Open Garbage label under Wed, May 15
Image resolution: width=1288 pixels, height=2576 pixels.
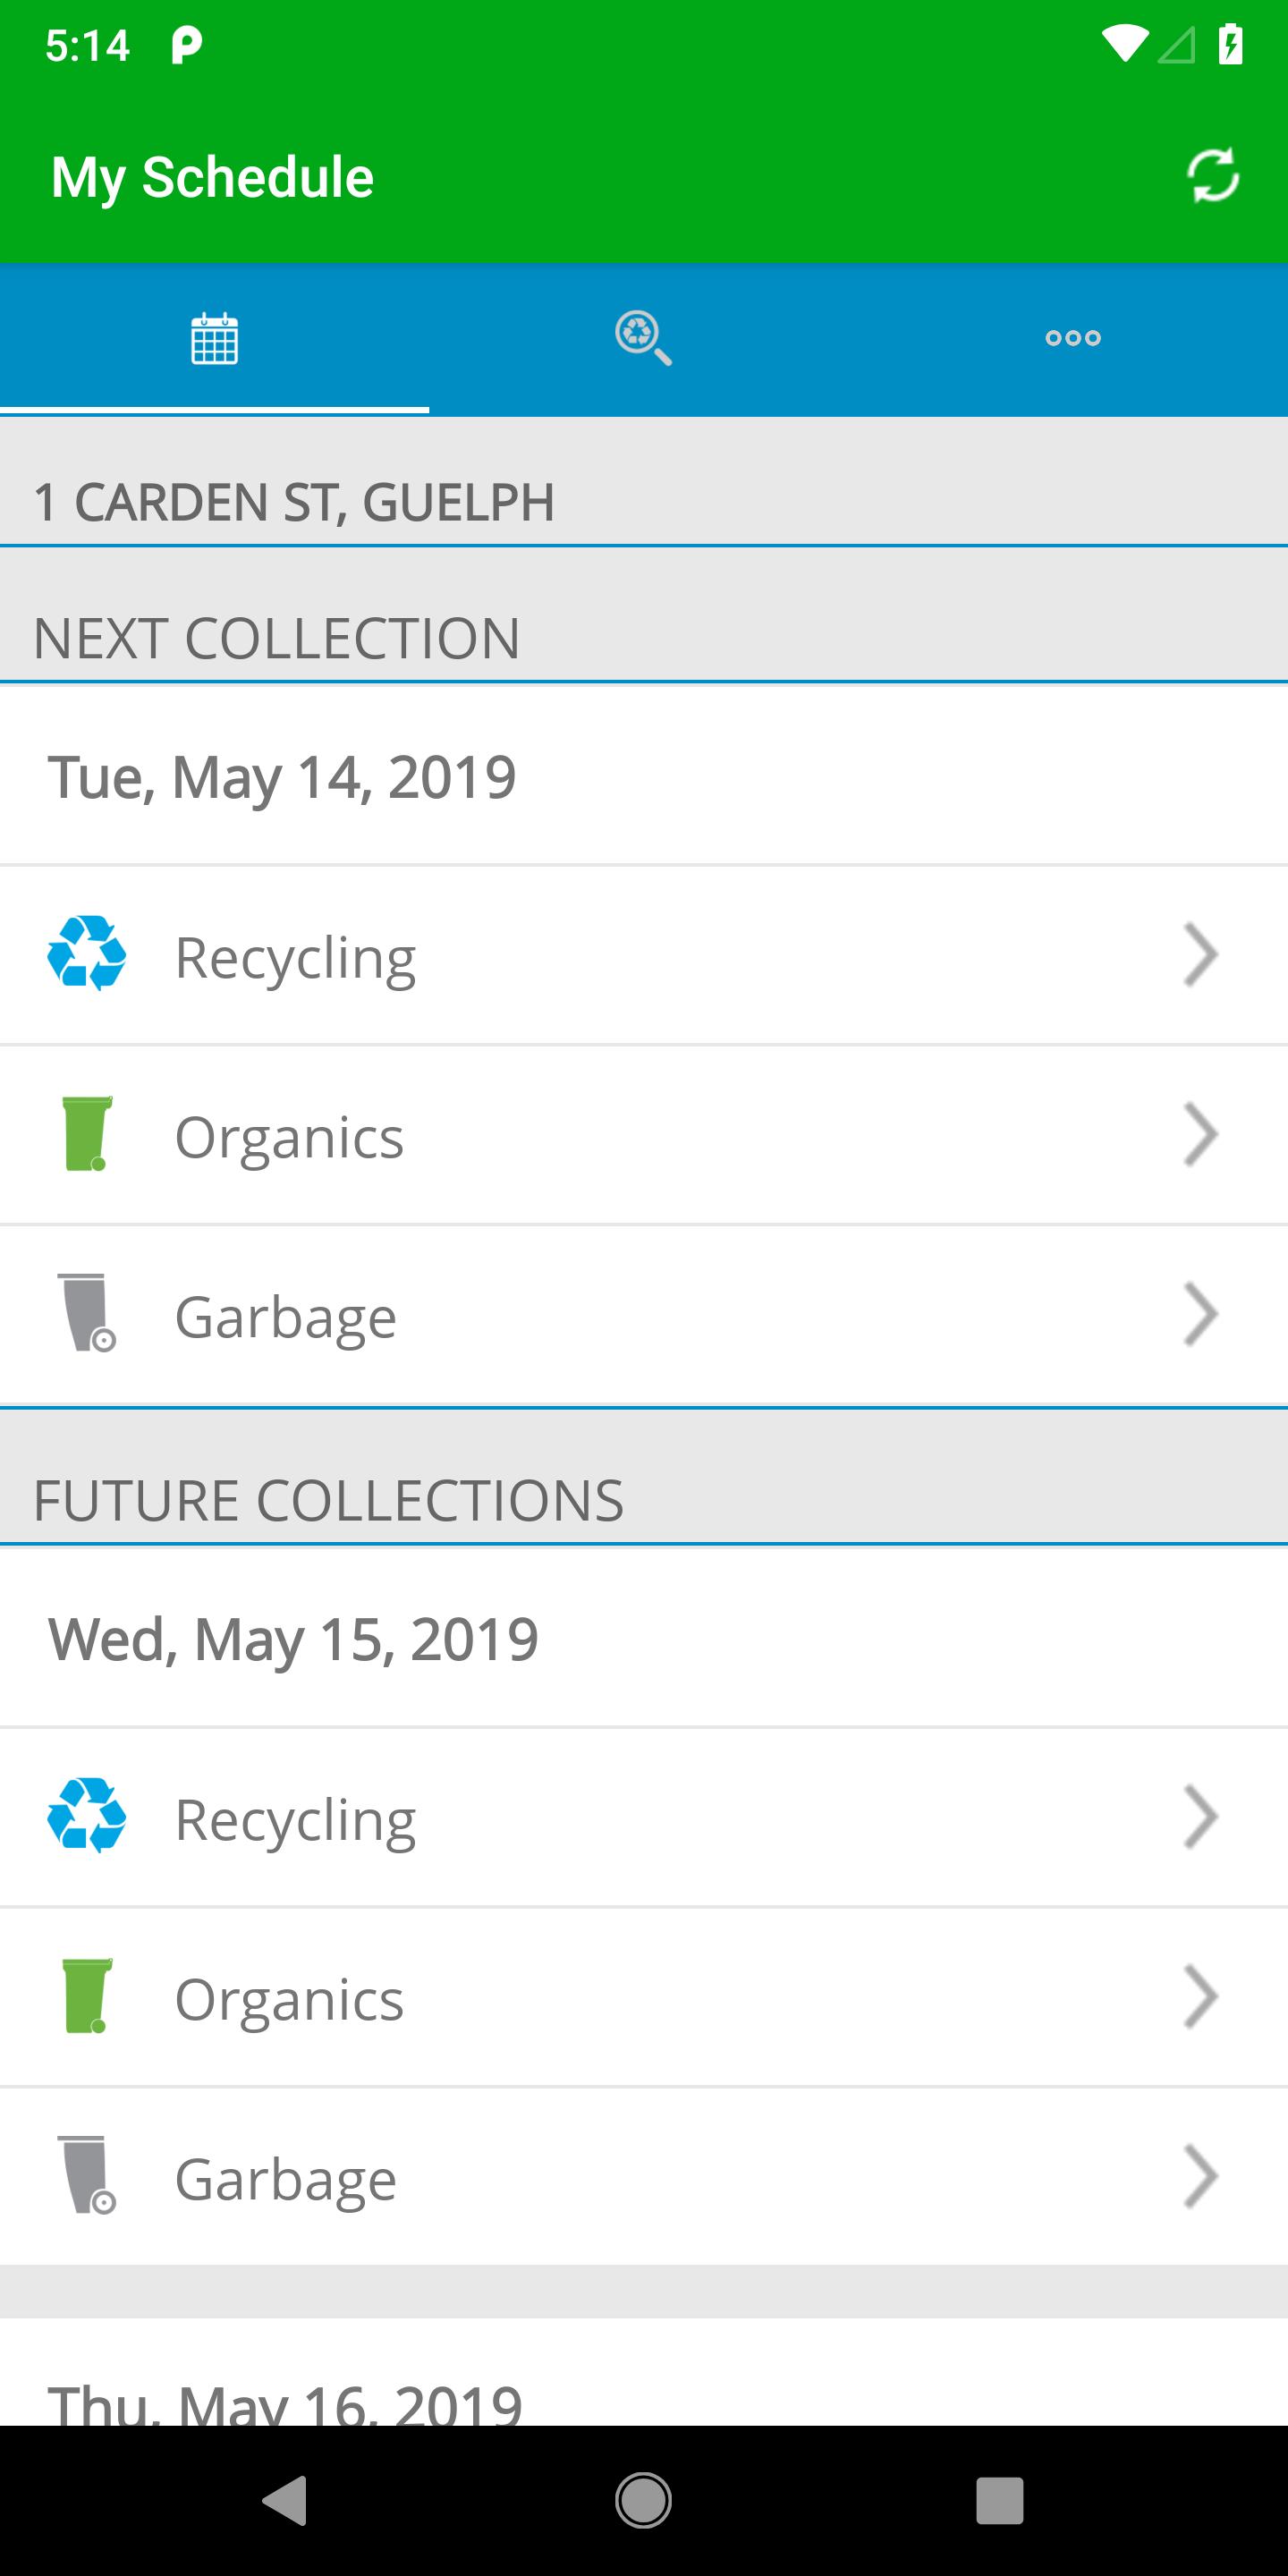tap(285, 2180)
